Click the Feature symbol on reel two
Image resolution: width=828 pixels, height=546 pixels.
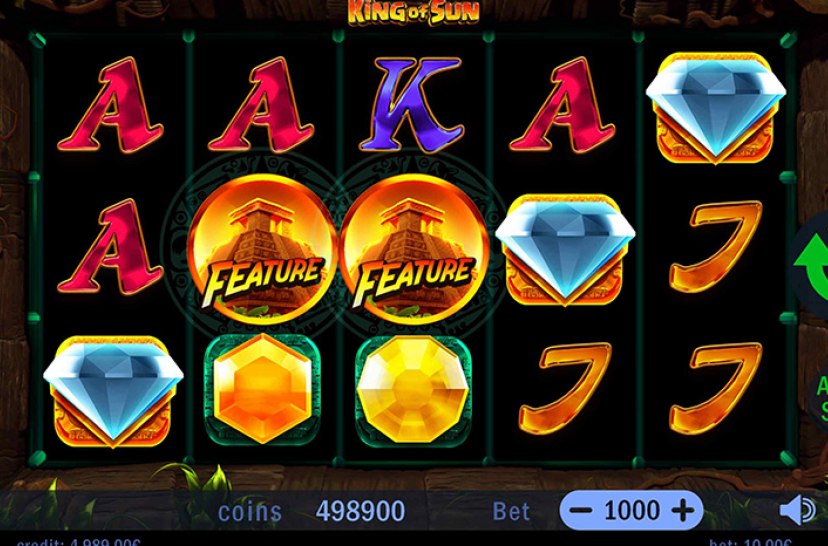261,248
